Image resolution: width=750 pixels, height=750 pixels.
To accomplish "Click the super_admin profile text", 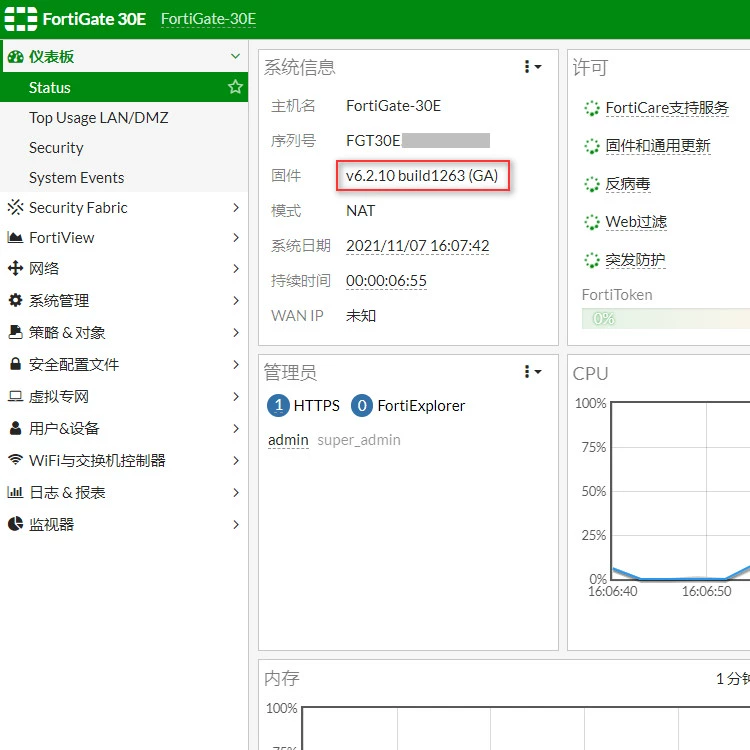I will 359,440.
